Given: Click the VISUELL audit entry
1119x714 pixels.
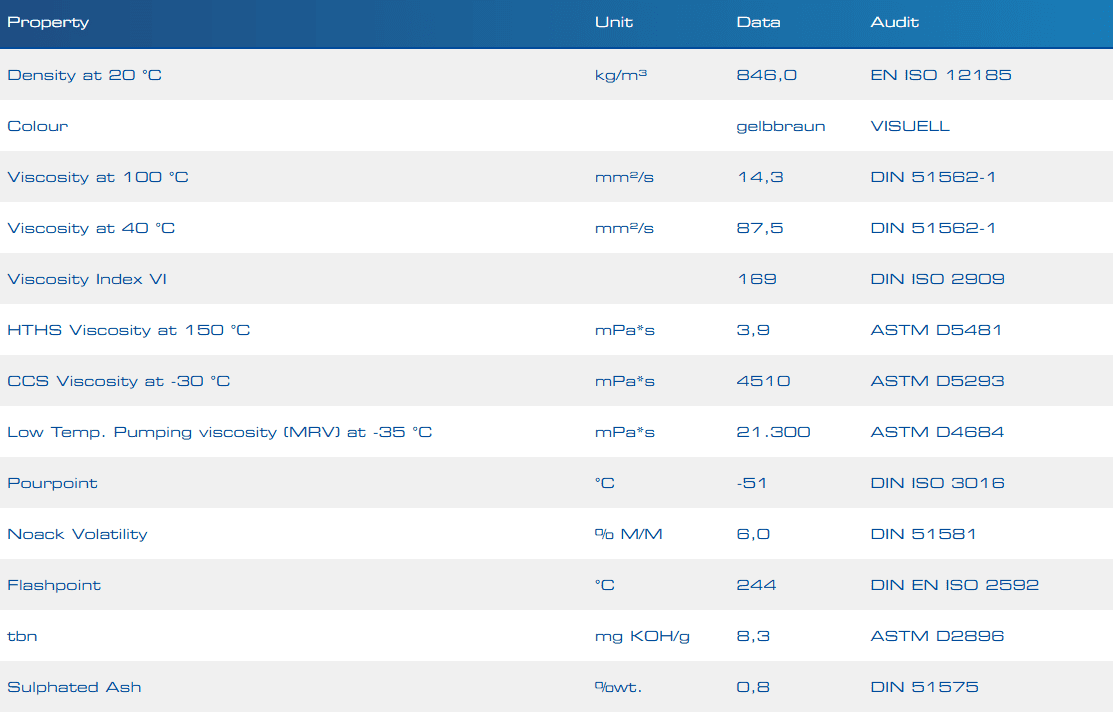Looking at the screenshot, I should (x=910, y=126).
